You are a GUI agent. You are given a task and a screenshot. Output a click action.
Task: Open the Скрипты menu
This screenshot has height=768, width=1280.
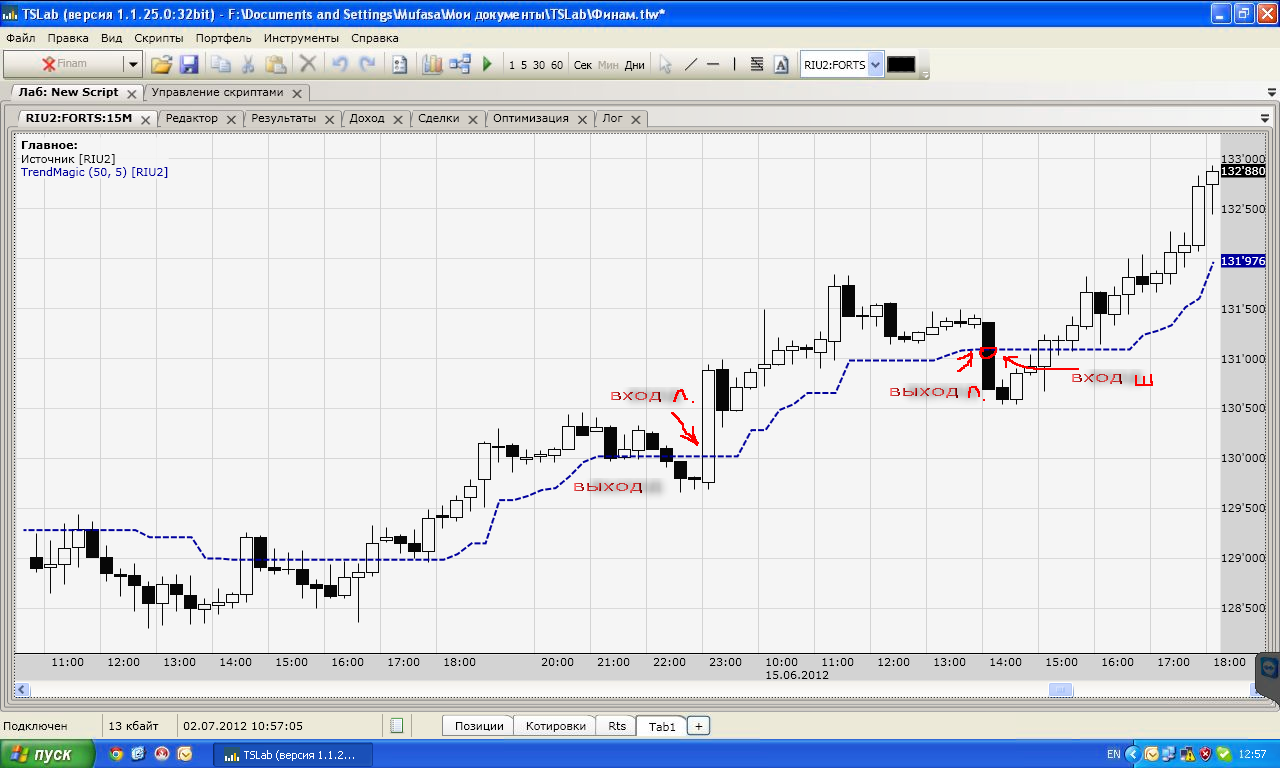click(x=159, y=38)
